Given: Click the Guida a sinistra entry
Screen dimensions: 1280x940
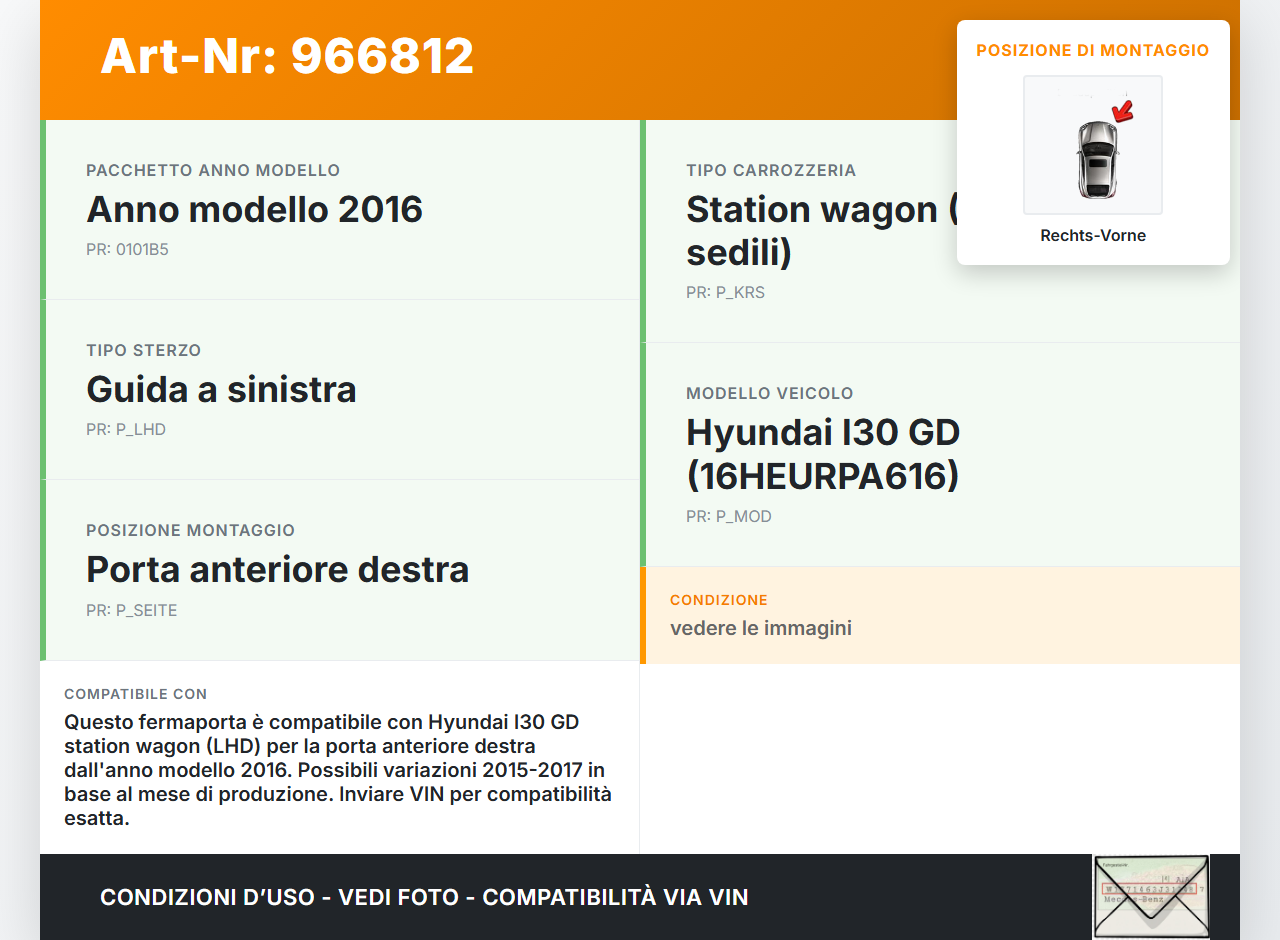Looking at the screenshot, I should [221, 390].
